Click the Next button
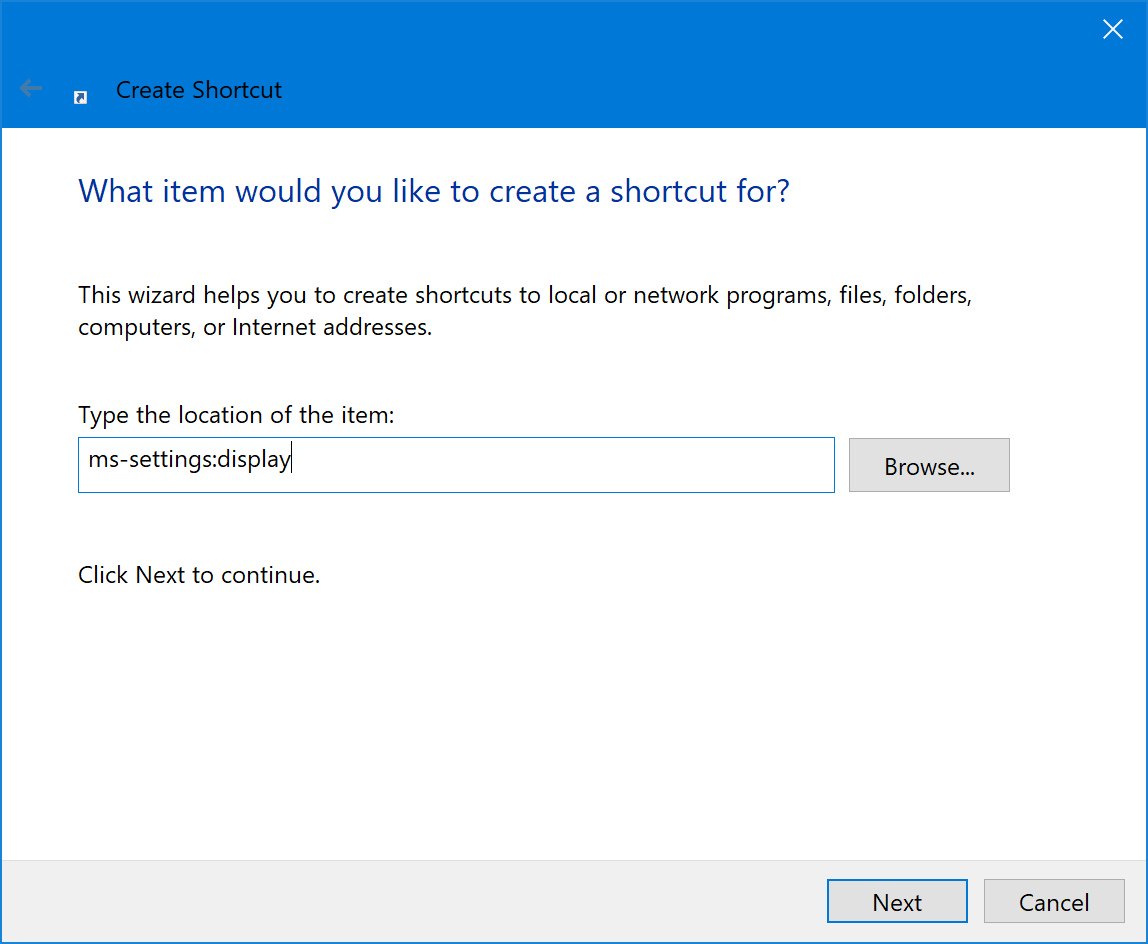The image size is (1148, 944). point(897,901)
